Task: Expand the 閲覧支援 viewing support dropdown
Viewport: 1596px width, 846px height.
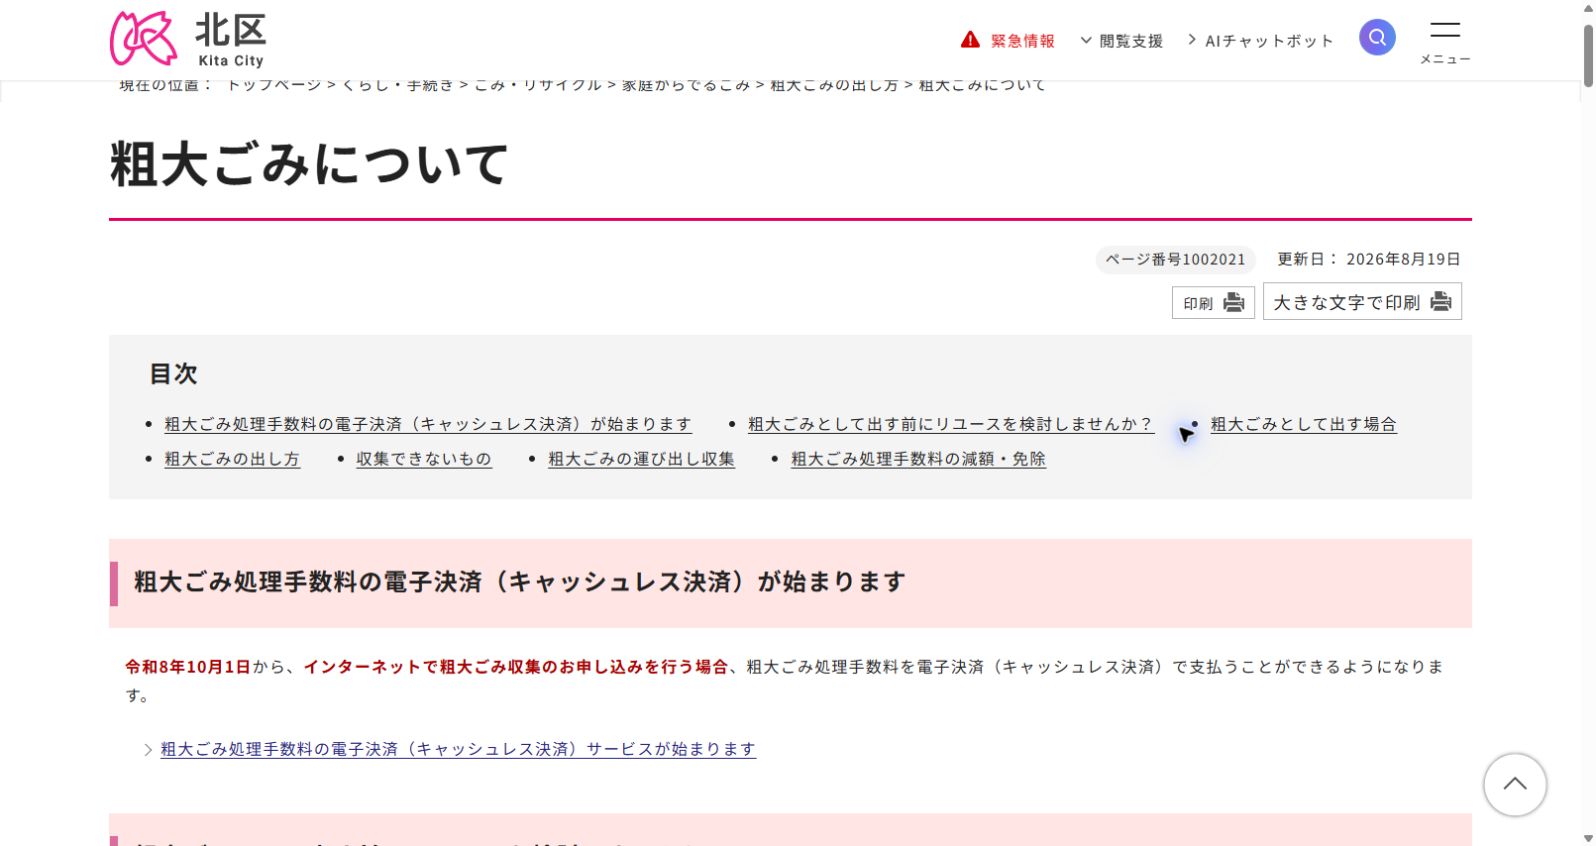Action: [1121, 41]
